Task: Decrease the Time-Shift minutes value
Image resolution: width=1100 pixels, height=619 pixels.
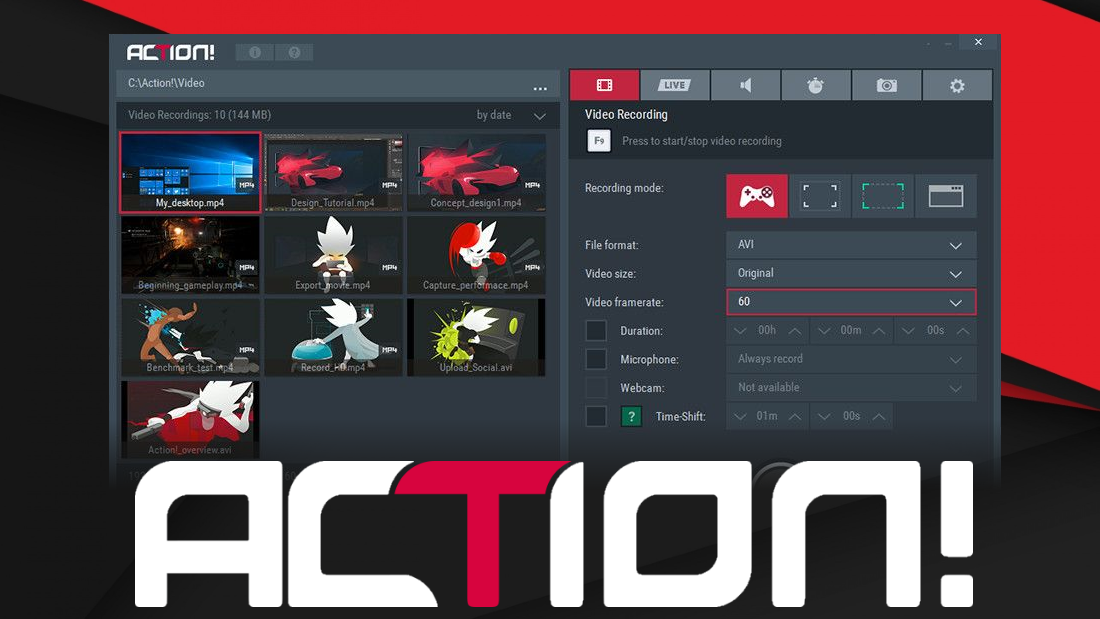Action: (x=740, y=417)
